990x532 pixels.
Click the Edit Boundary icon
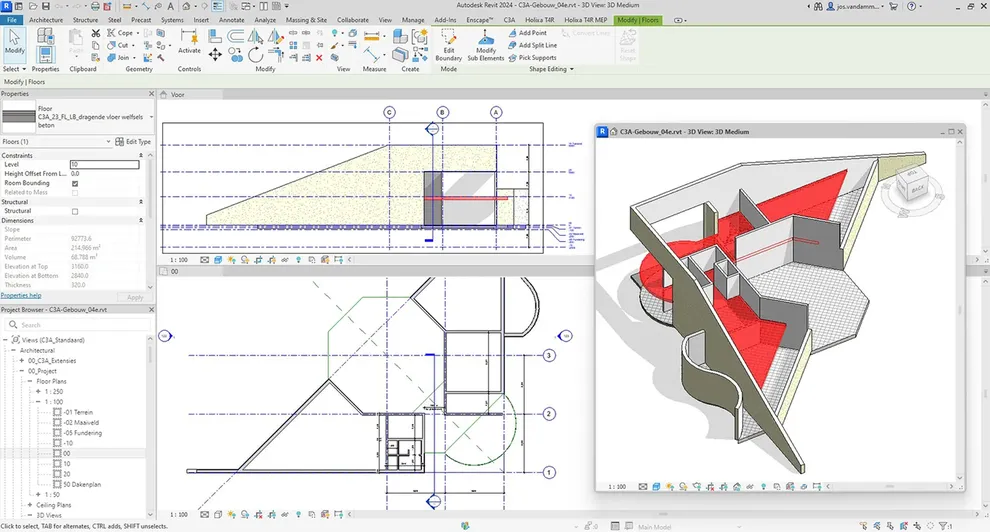tap(448, 45)
